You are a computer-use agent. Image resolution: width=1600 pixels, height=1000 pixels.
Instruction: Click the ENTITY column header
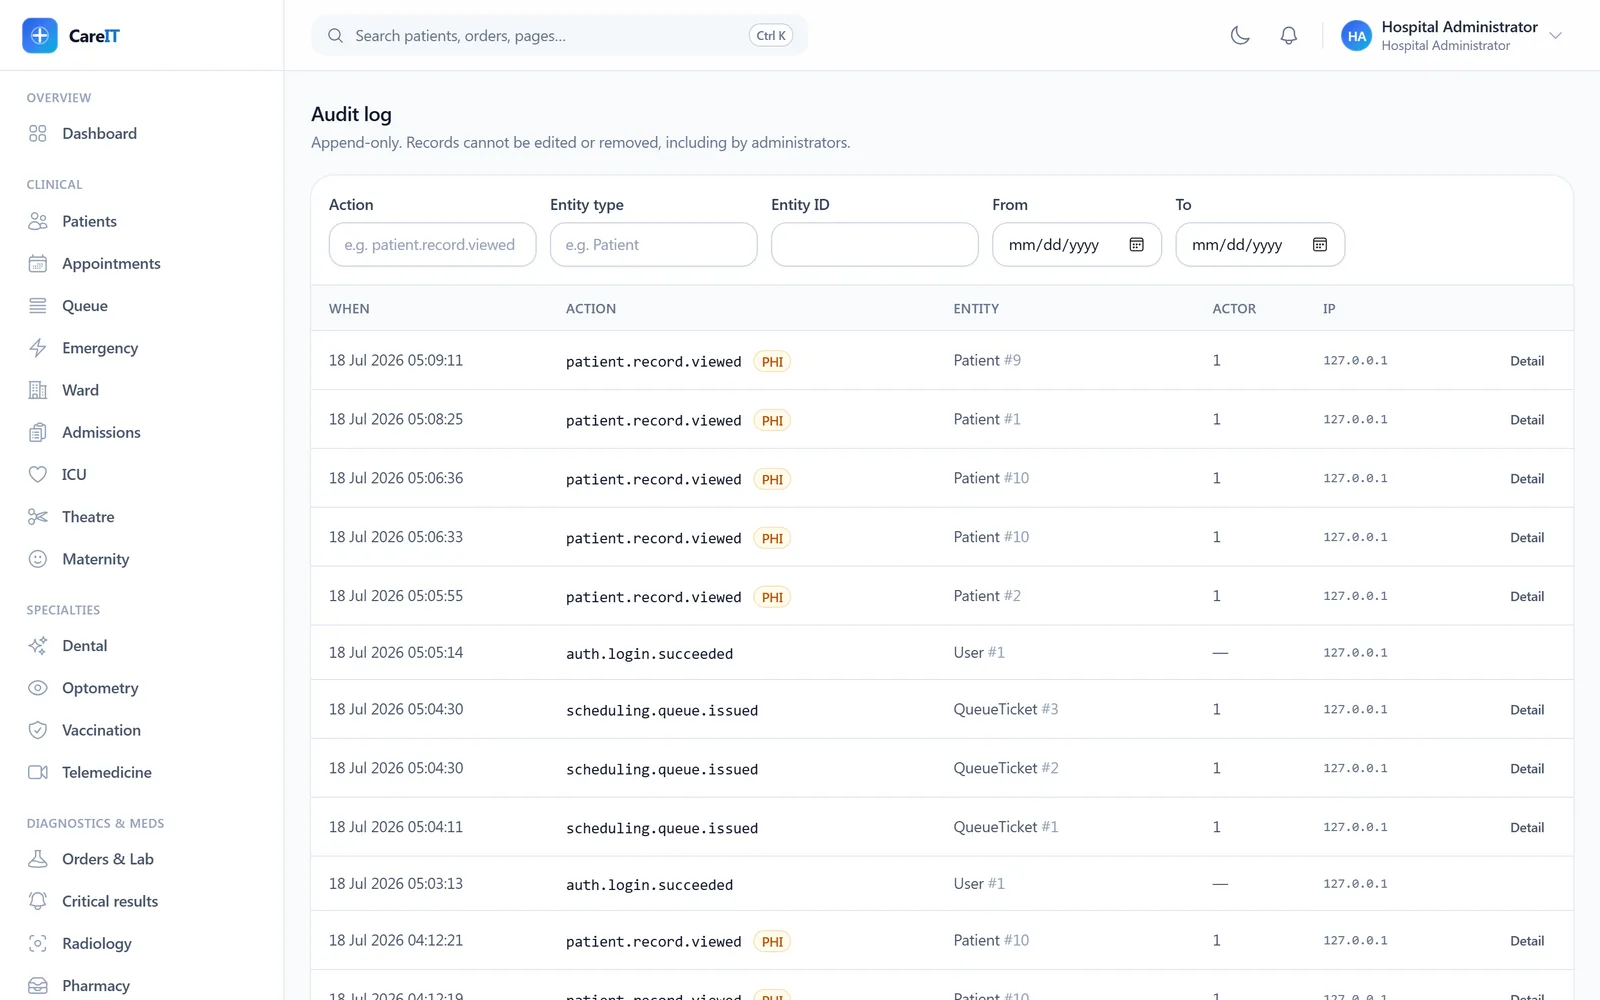tap(976, 309)
